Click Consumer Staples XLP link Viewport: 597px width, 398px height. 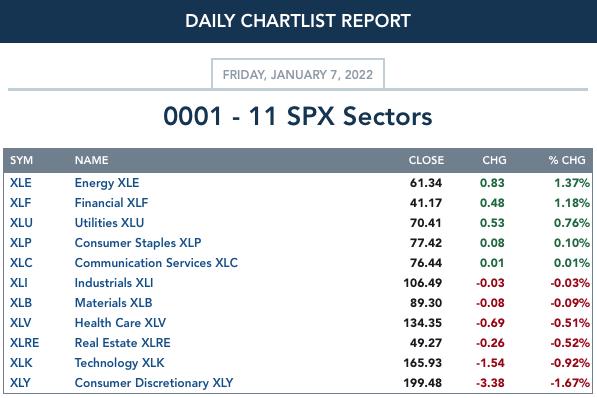[138, 243]
